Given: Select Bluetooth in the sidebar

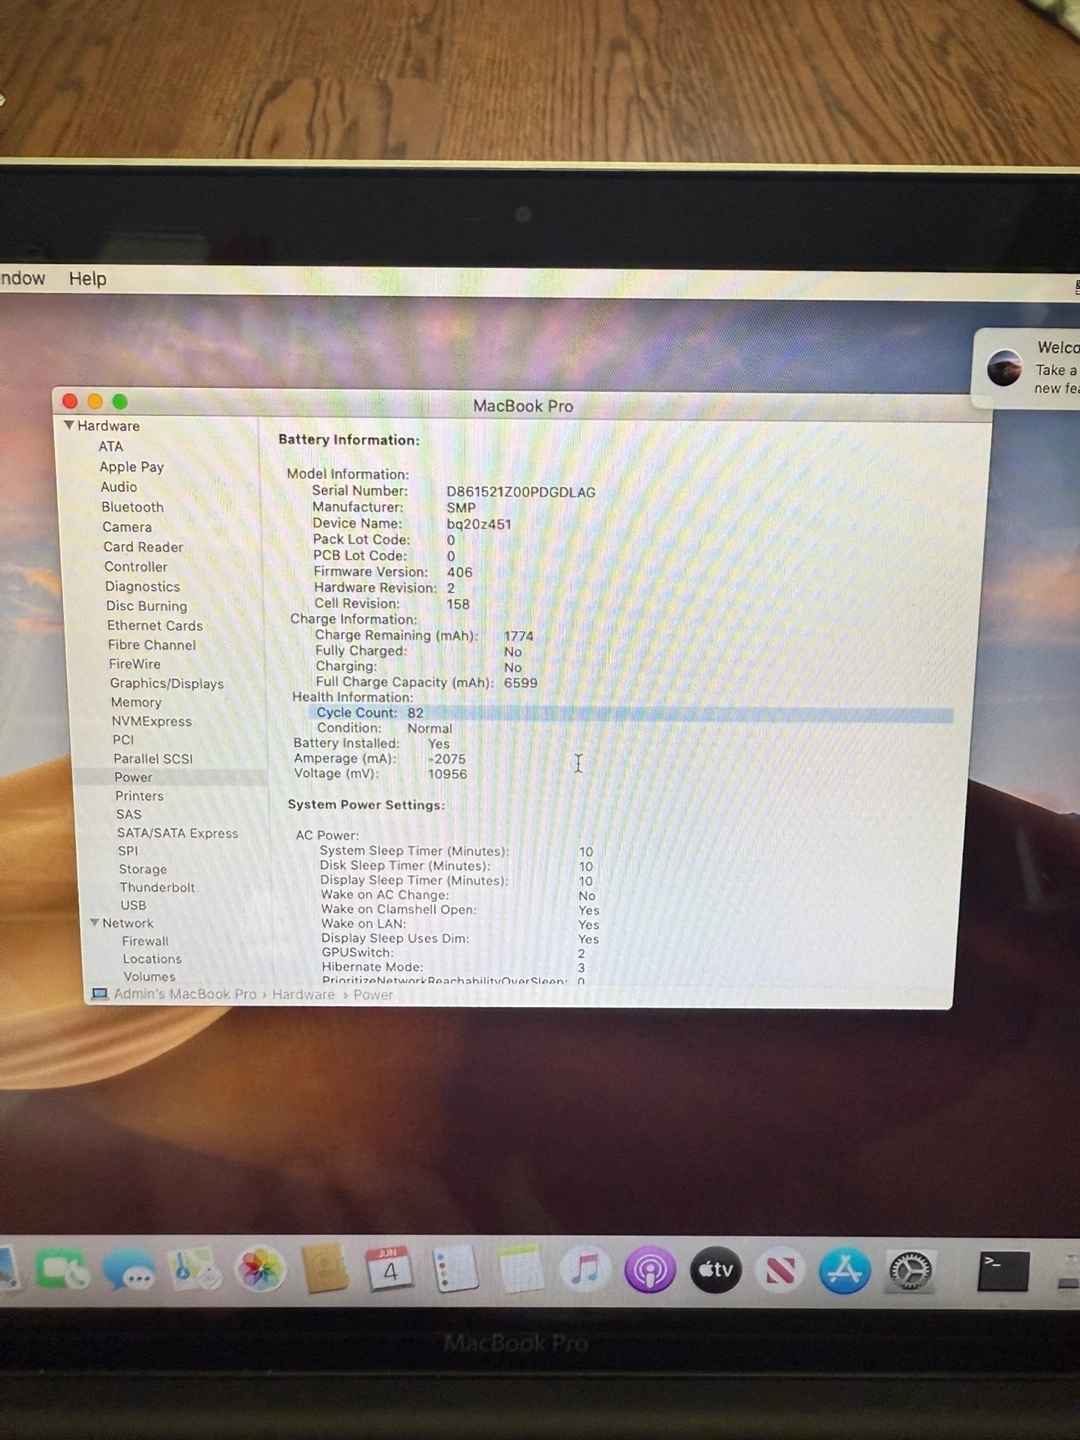Looking at the screenshot, I should (132, 507).
